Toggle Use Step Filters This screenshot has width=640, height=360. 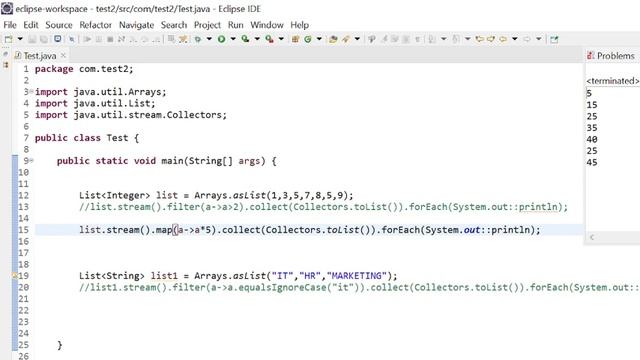pos(183,39)
